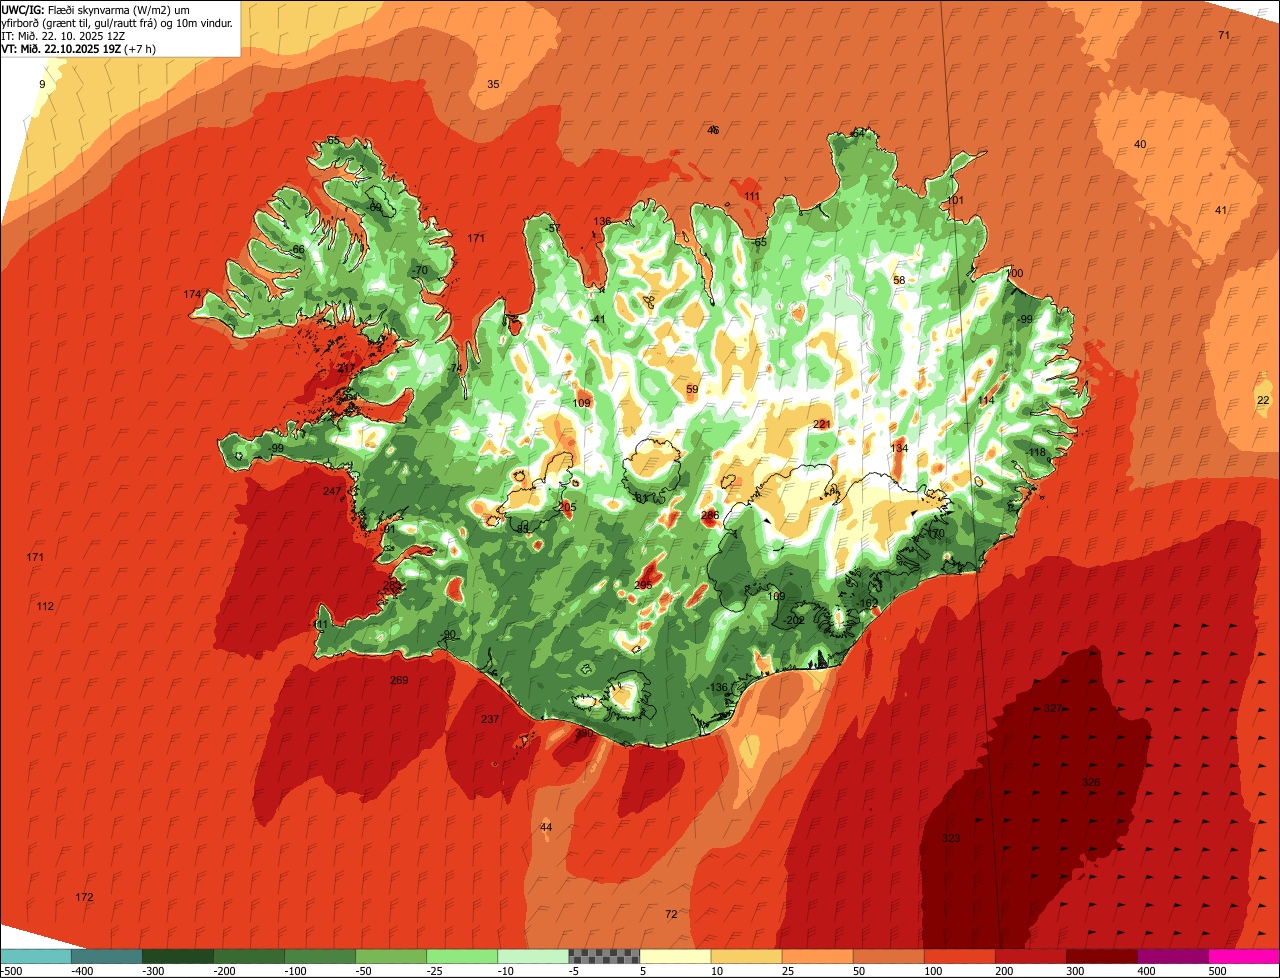Click the magenta legend swatch right of 500
The width and height of the screenshot is (1280, 978).
[x=1244, y=956]
